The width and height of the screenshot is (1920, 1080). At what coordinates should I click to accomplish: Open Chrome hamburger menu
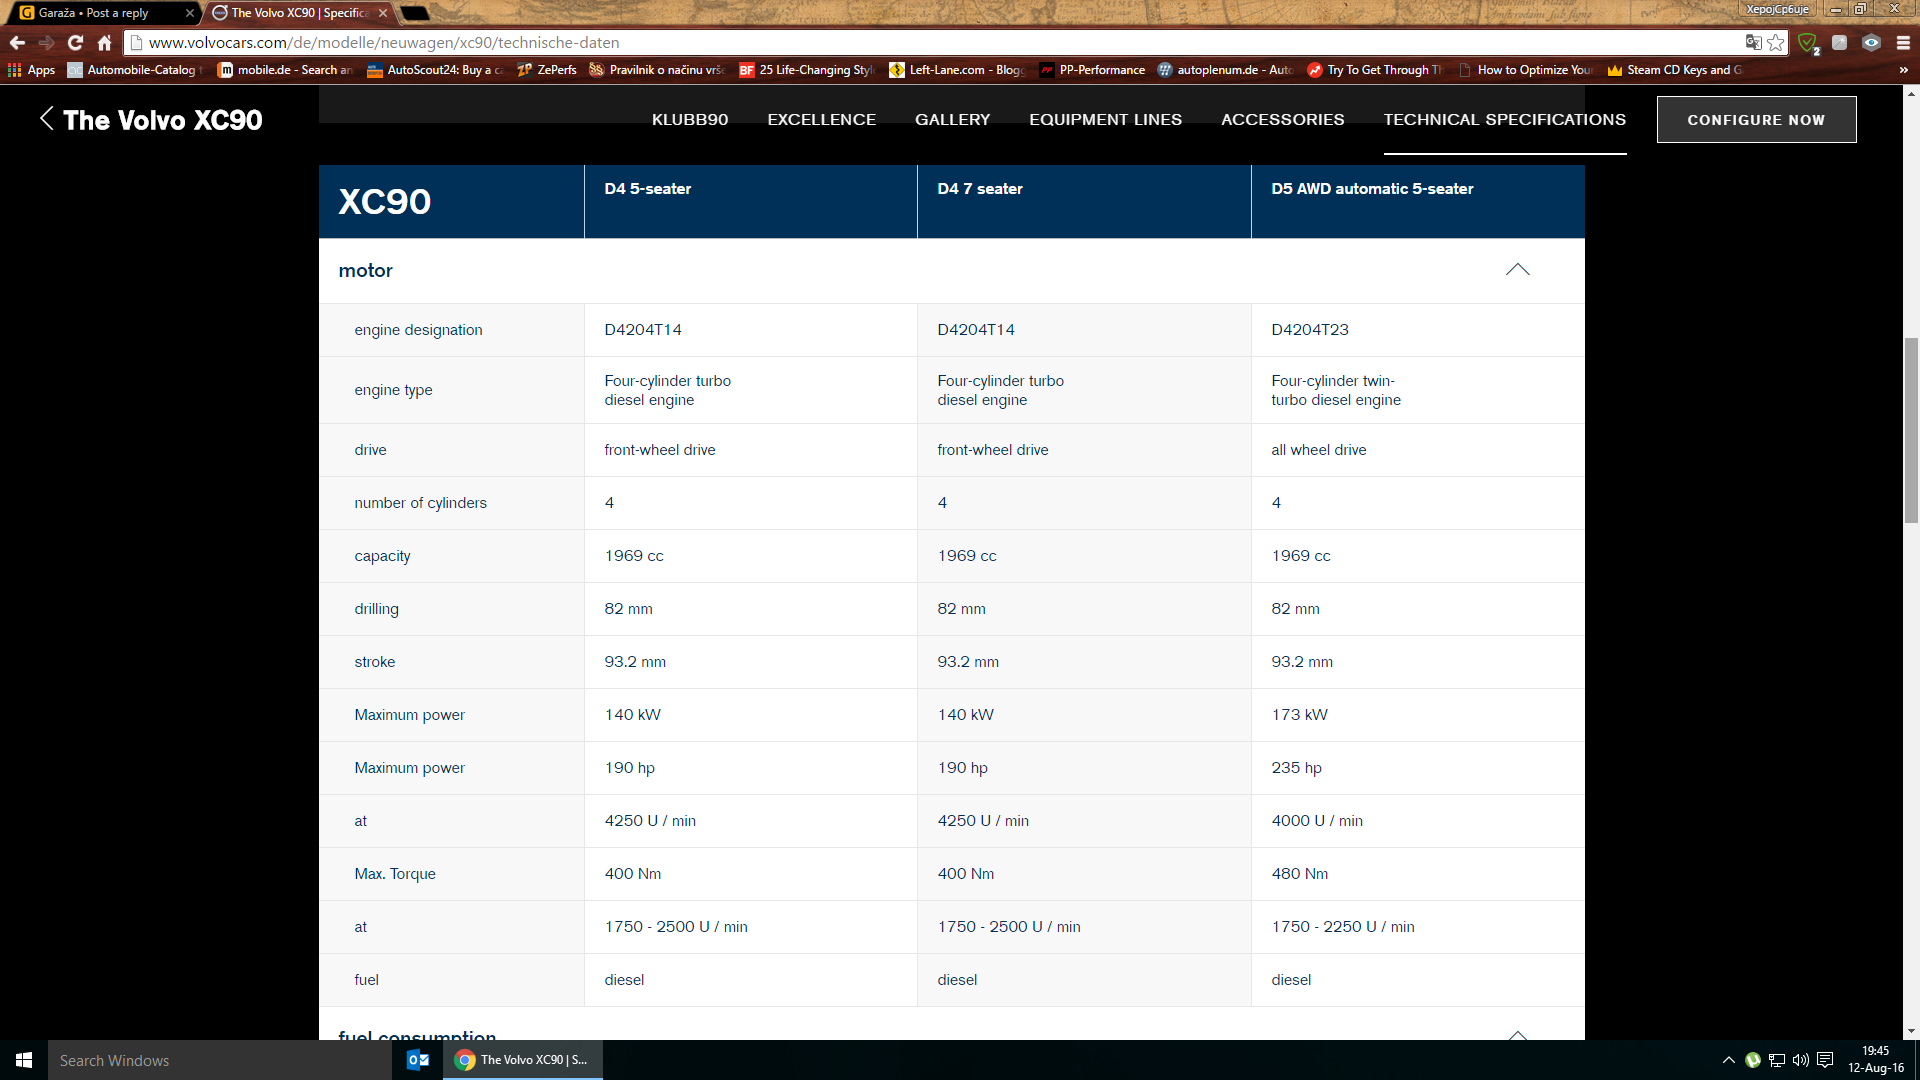(x=1903, y=43)
